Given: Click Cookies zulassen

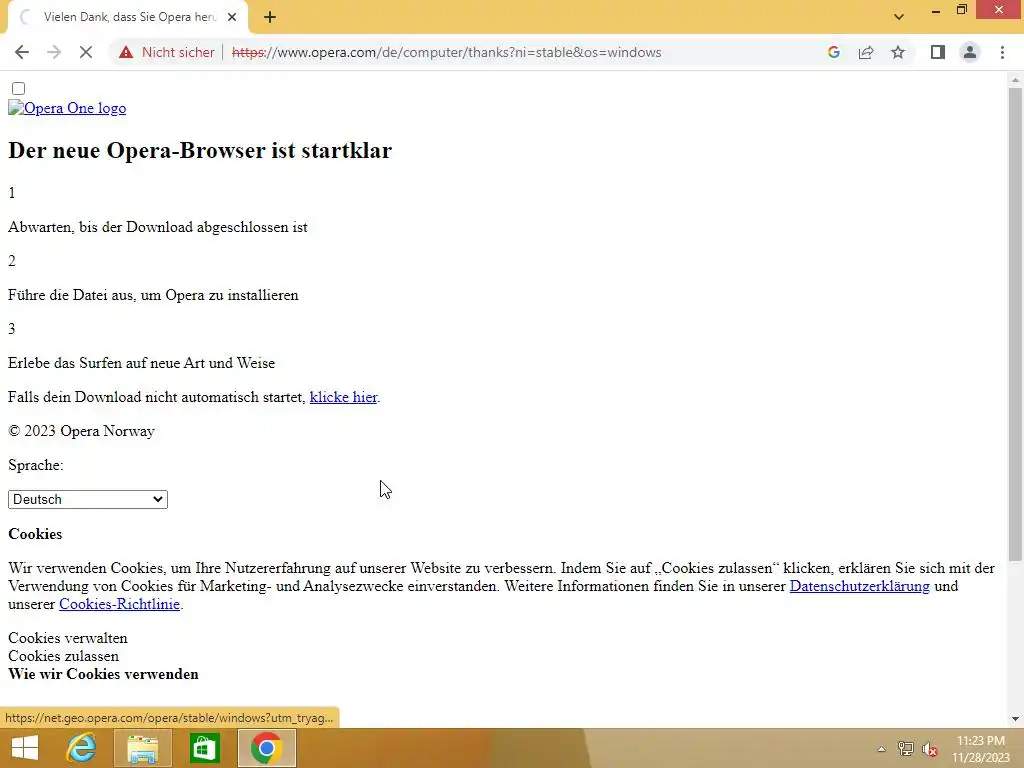Looking at the screenshot, I should pos(63,656).
